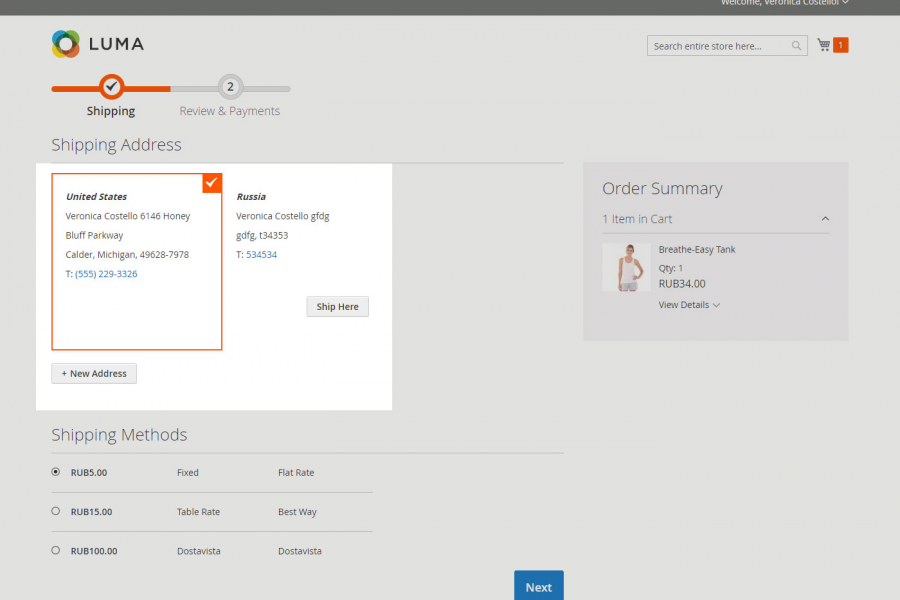Screen dimensions: 900x600
Task: Click the Best Way carrier text
Action: point(297,512)
